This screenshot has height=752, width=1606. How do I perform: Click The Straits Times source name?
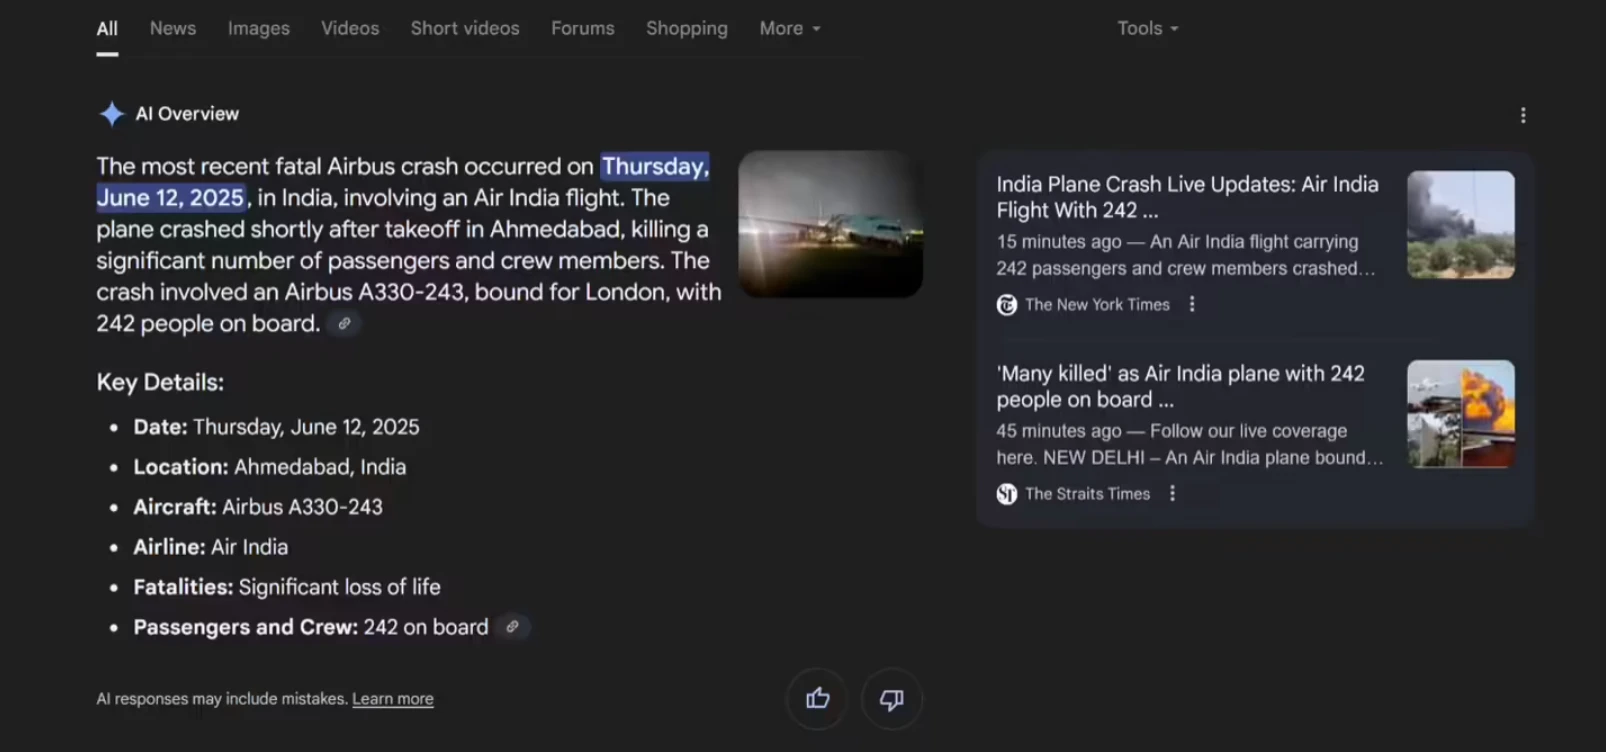click(1087, 494)
